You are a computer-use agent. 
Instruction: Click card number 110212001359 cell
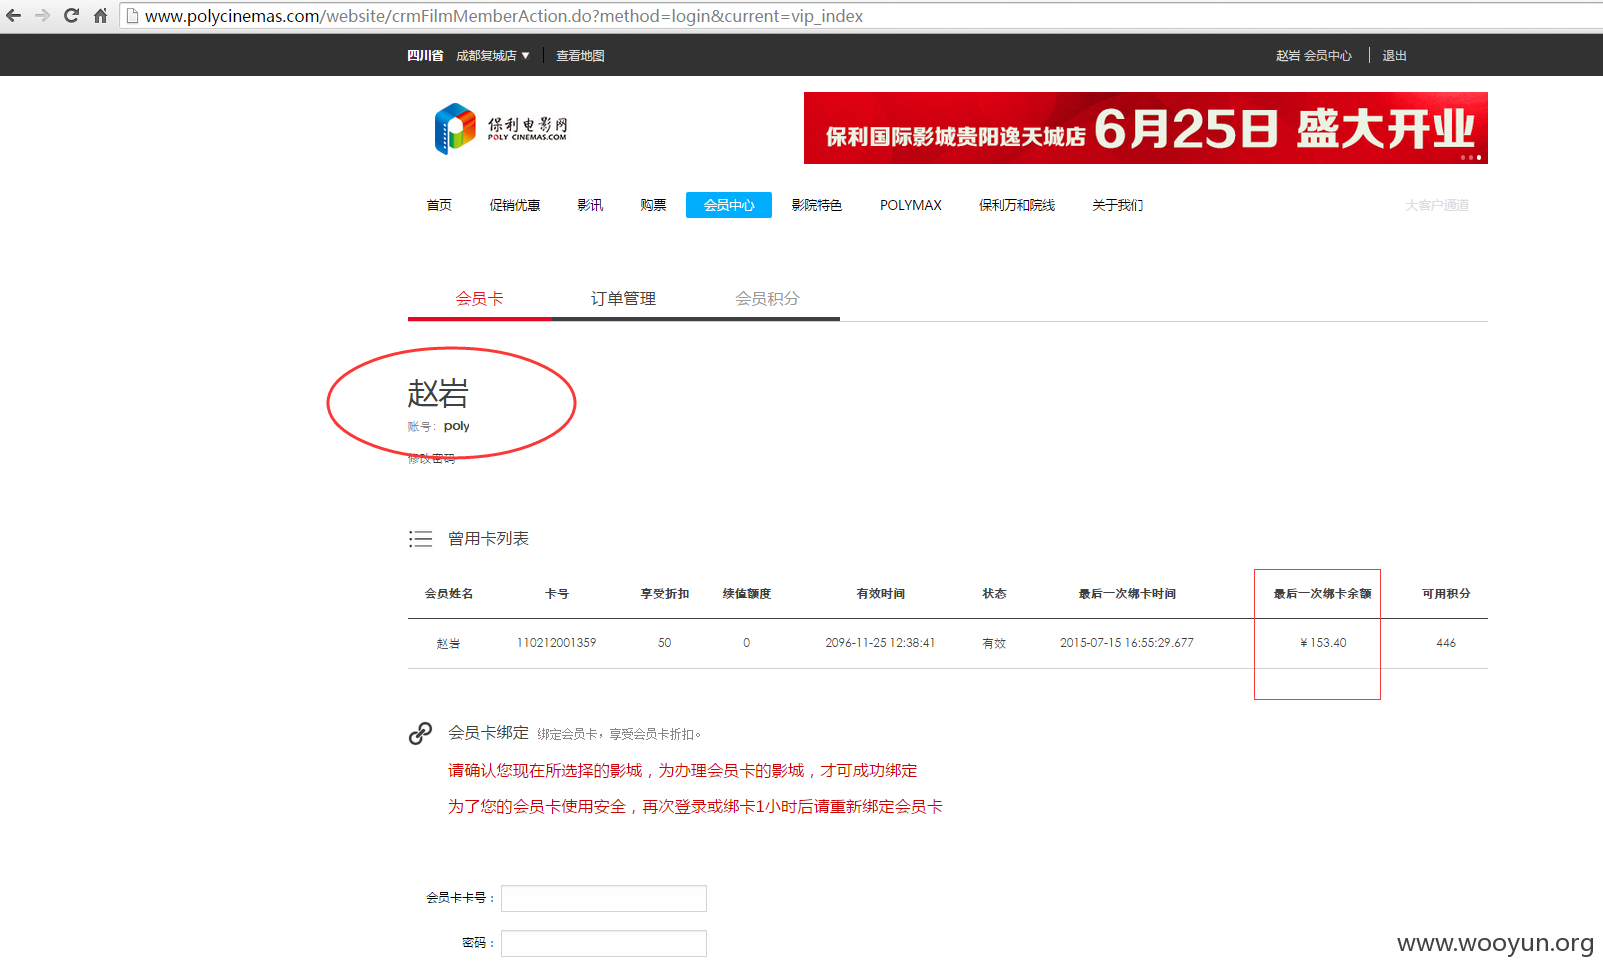click(x=556, y=643)
